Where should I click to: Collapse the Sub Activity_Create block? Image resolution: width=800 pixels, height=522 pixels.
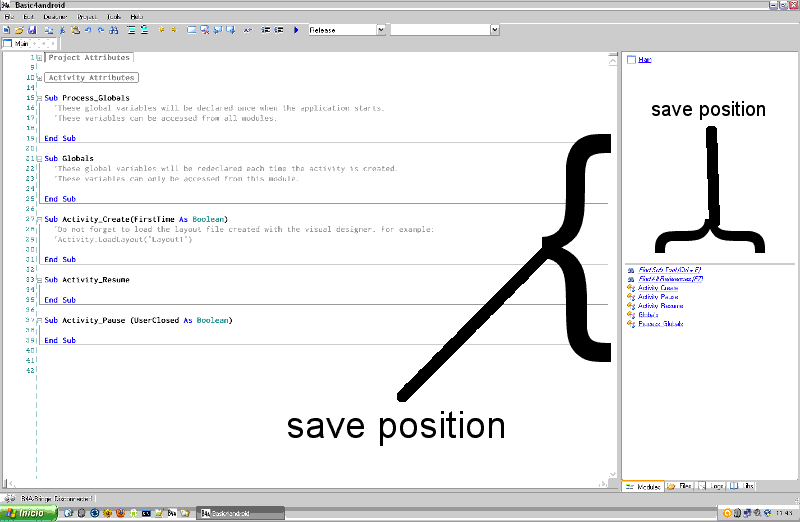39,219
